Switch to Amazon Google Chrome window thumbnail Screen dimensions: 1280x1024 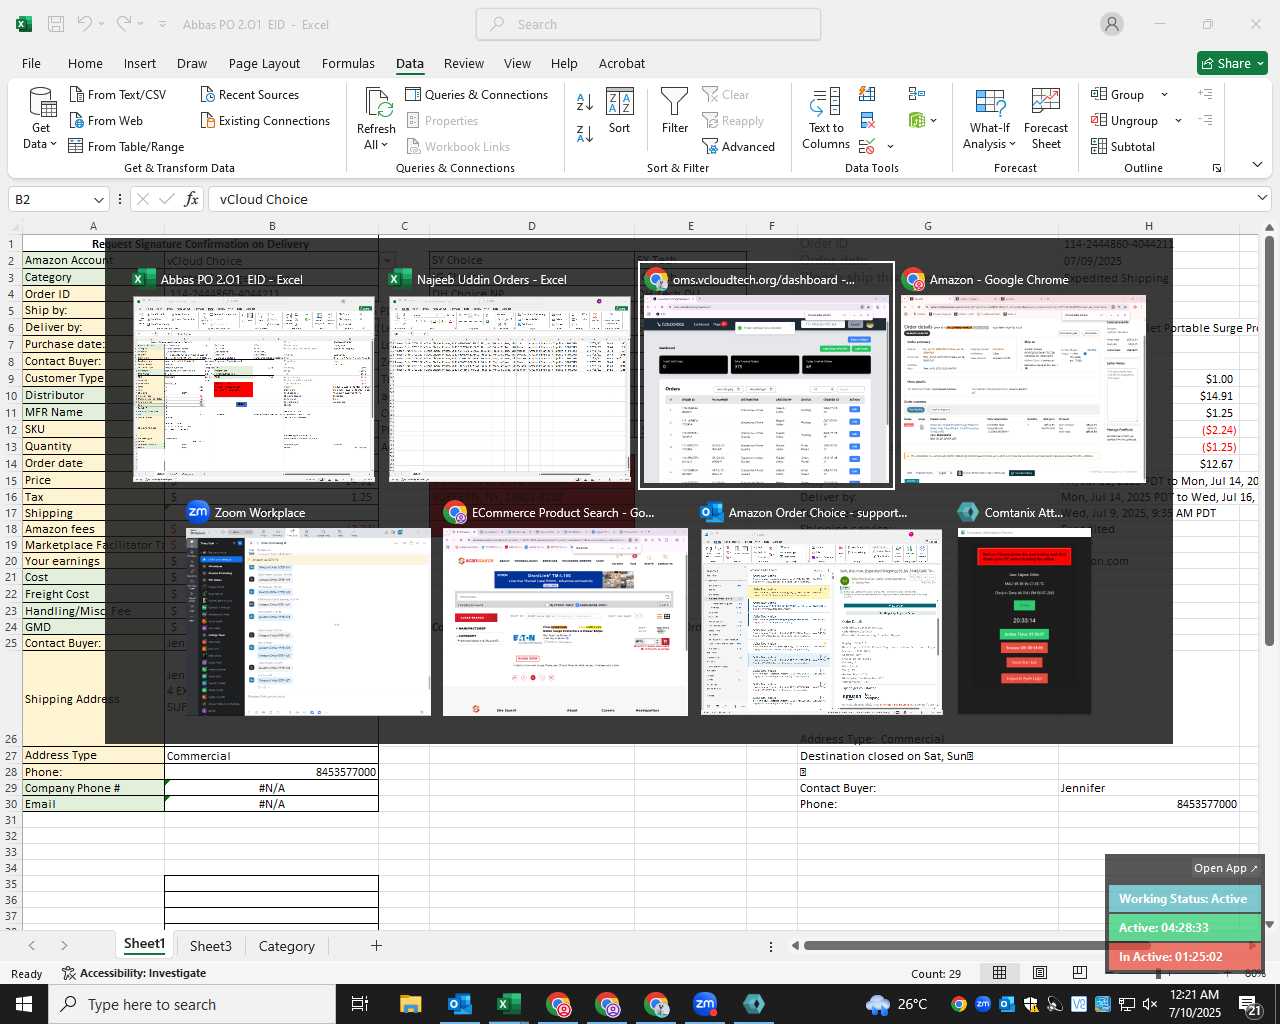[x=1022, y=378]
